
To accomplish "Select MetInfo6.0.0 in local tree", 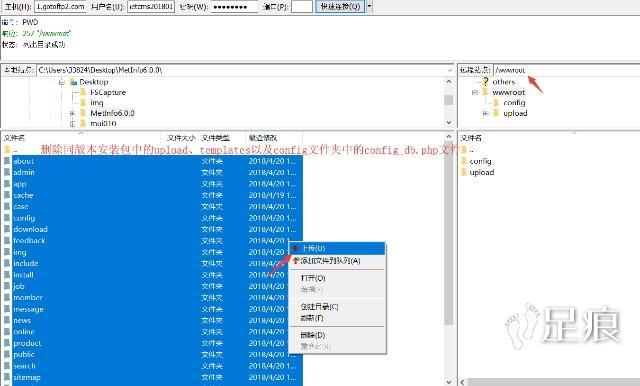I will click(113, 113).
